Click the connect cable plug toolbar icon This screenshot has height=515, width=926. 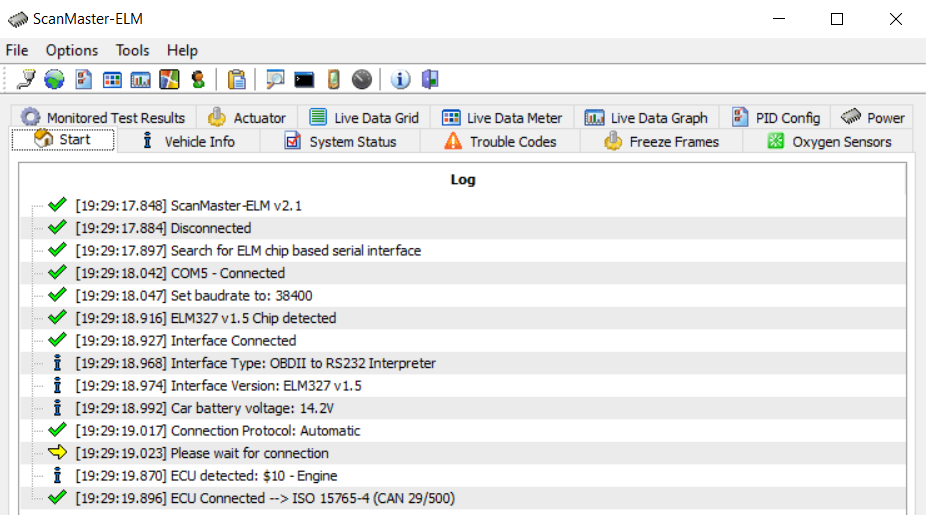click(27, 79)
